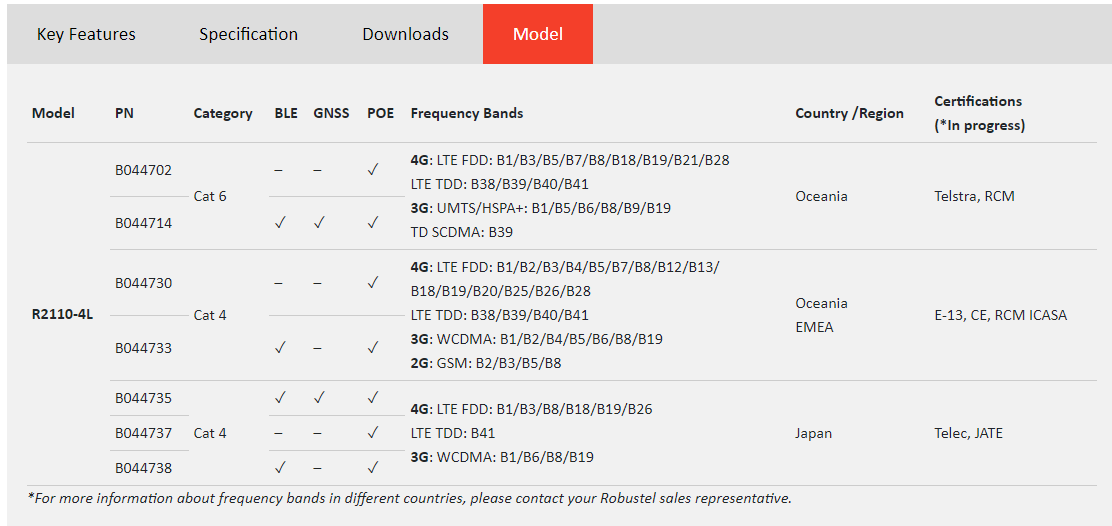1112x526 pixels.
Task: Click the Japan region cell
Action: 814,433
